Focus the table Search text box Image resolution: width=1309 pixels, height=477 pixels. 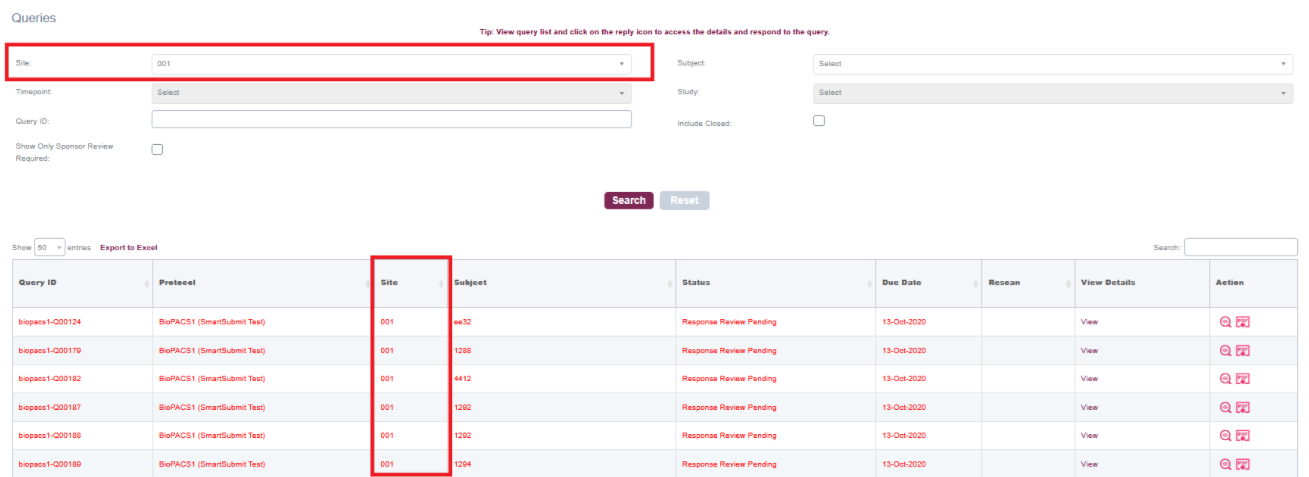coord(1240,247)
